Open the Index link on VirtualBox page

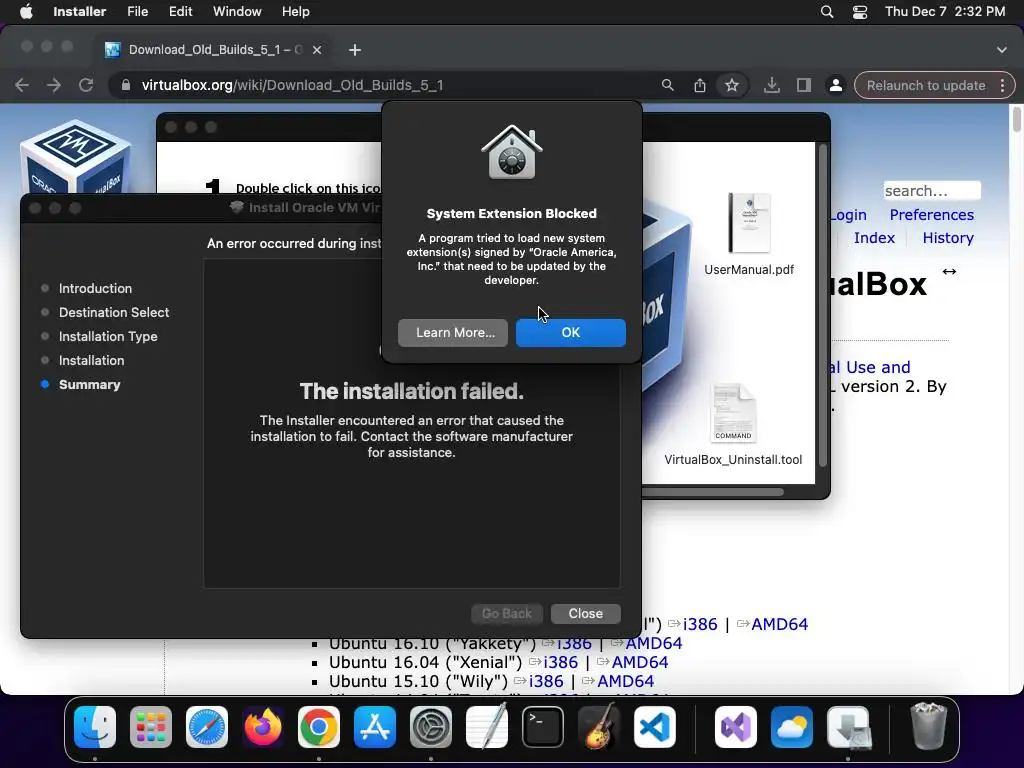874,238
